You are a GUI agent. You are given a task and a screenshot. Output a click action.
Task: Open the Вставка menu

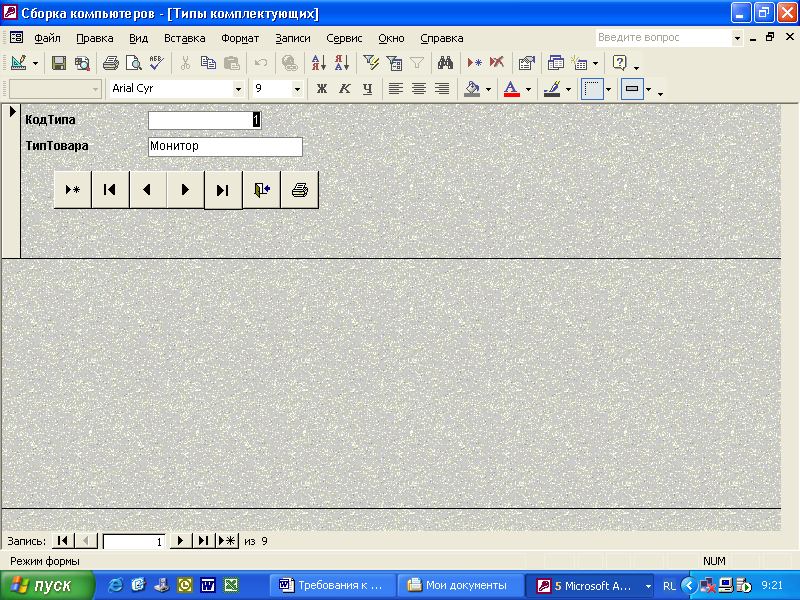185,38
